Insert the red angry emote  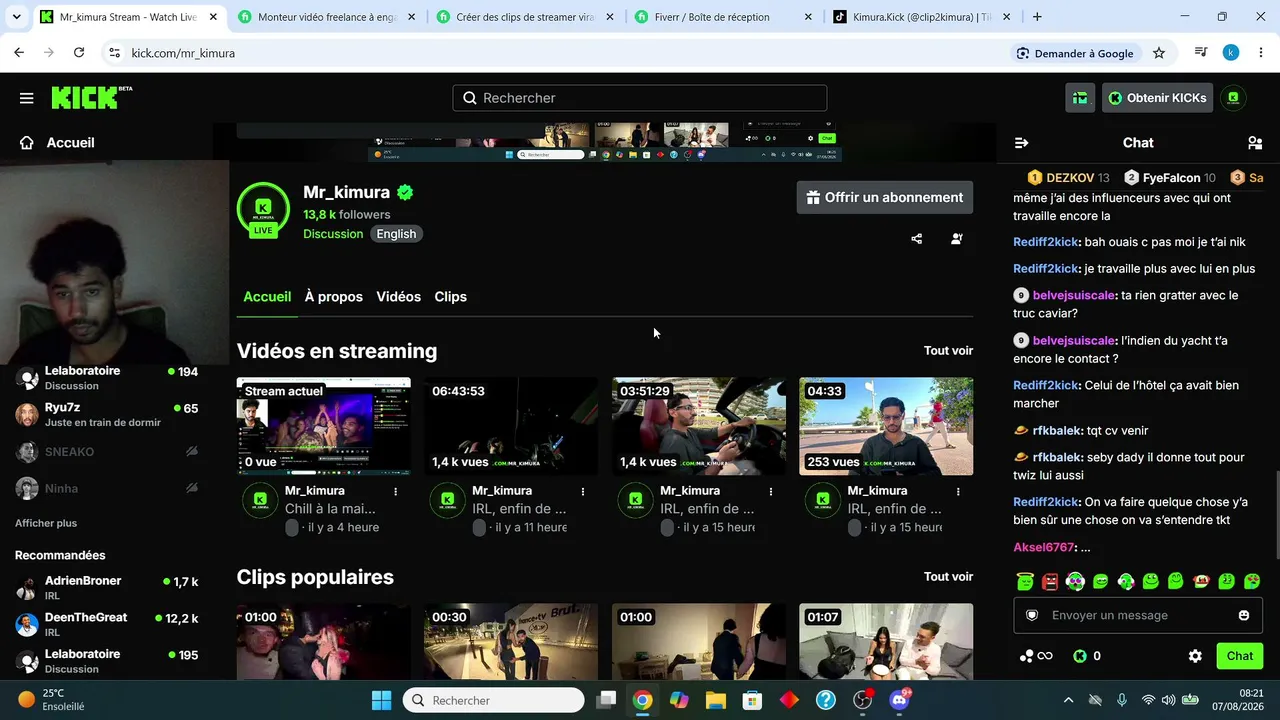[x=1050, y=581]
